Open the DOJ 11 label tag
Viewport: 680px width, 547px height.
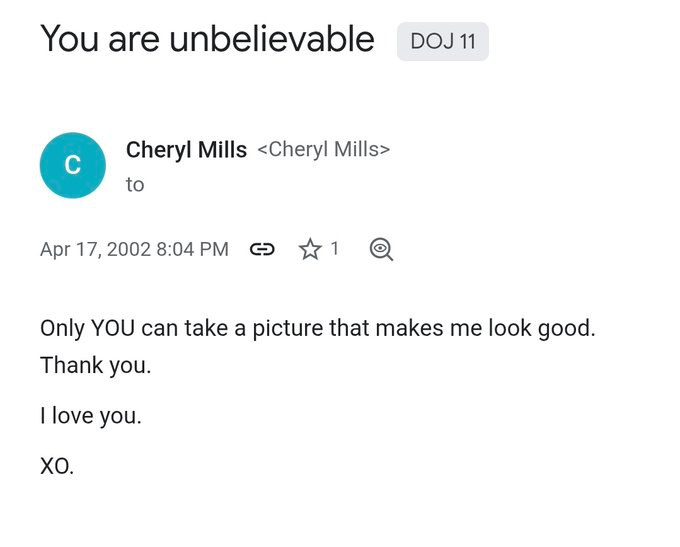point(443,42)
